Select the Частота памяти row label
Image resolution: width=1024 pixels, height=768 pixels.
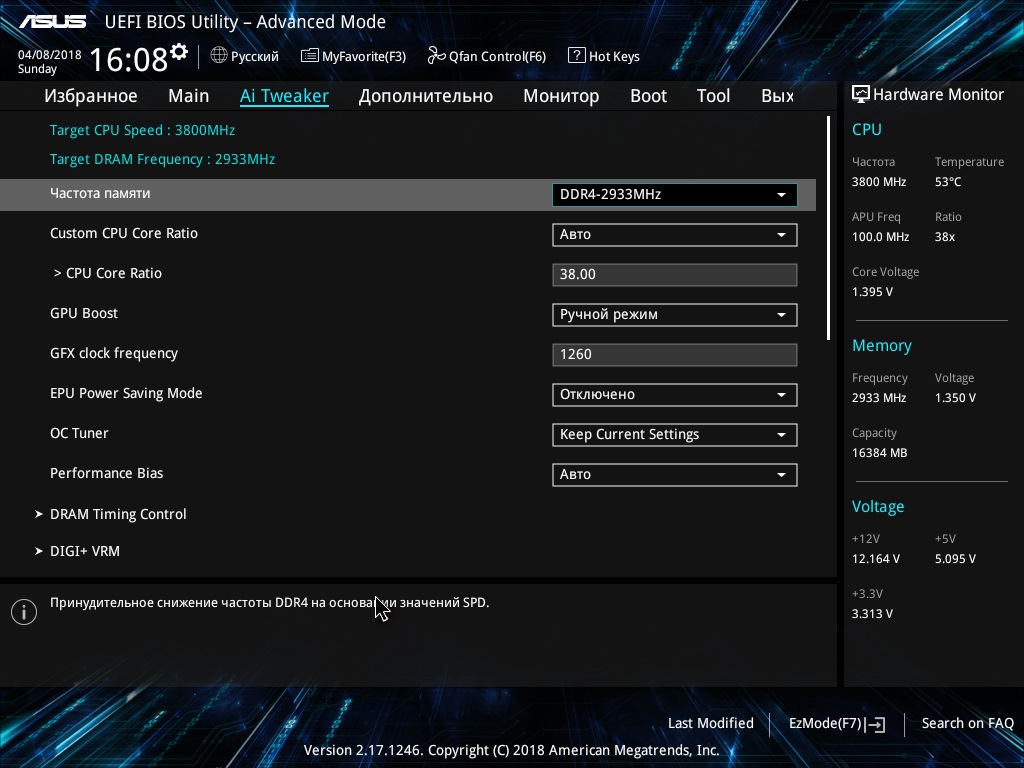click(x=100, y=193)
